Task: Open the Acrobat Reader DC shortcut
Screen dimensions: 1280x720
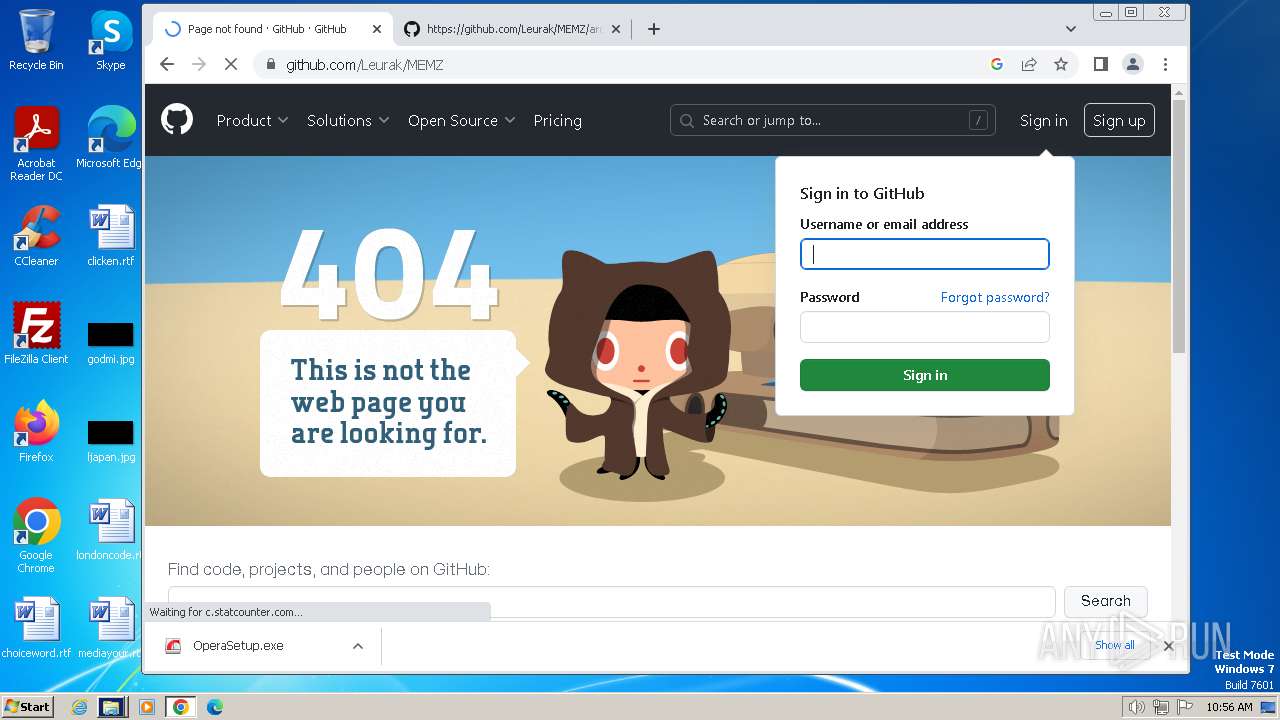Action: 36,145
